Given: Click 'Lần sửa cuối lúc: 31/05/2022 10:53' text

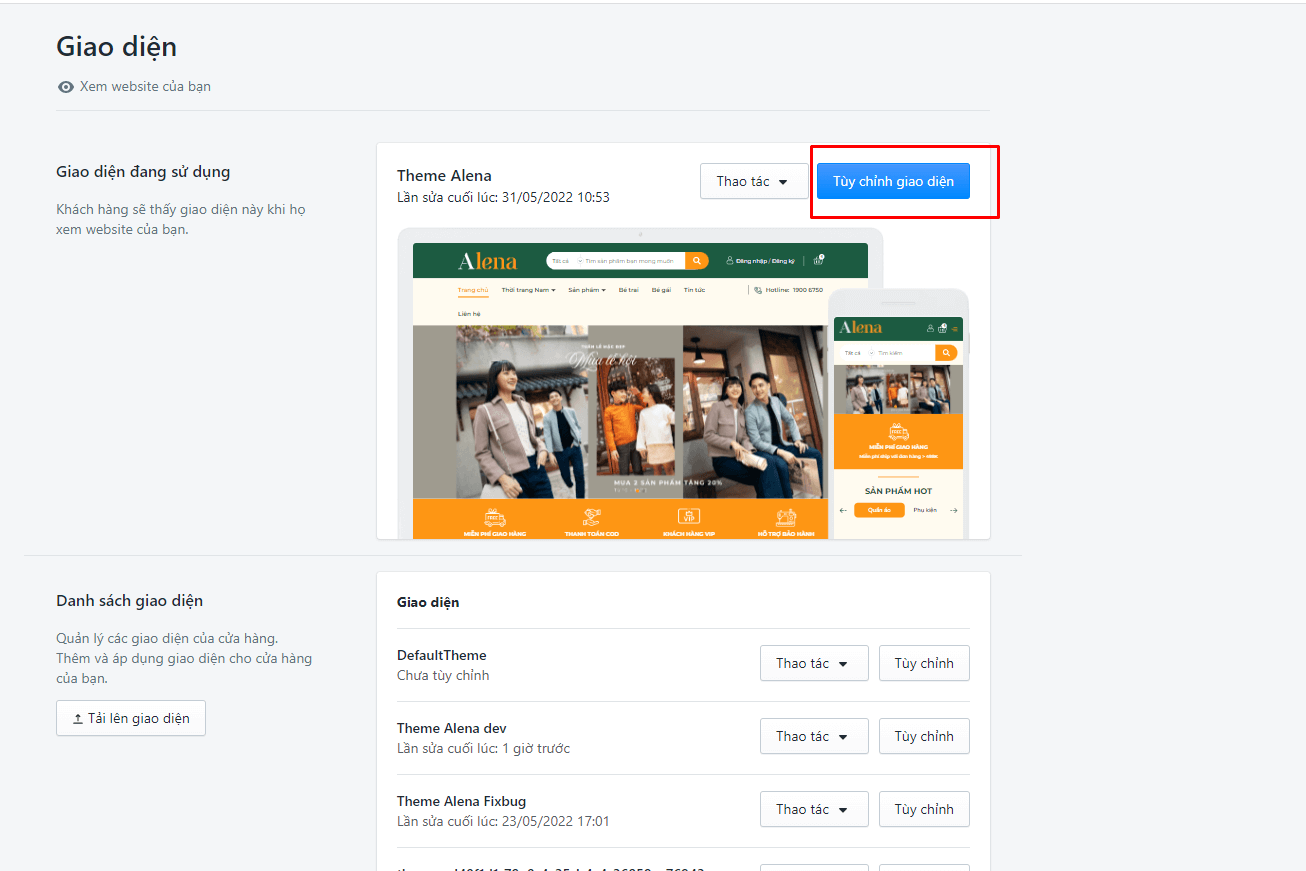Looking at the screenshot, I should (x=503, y=197).
